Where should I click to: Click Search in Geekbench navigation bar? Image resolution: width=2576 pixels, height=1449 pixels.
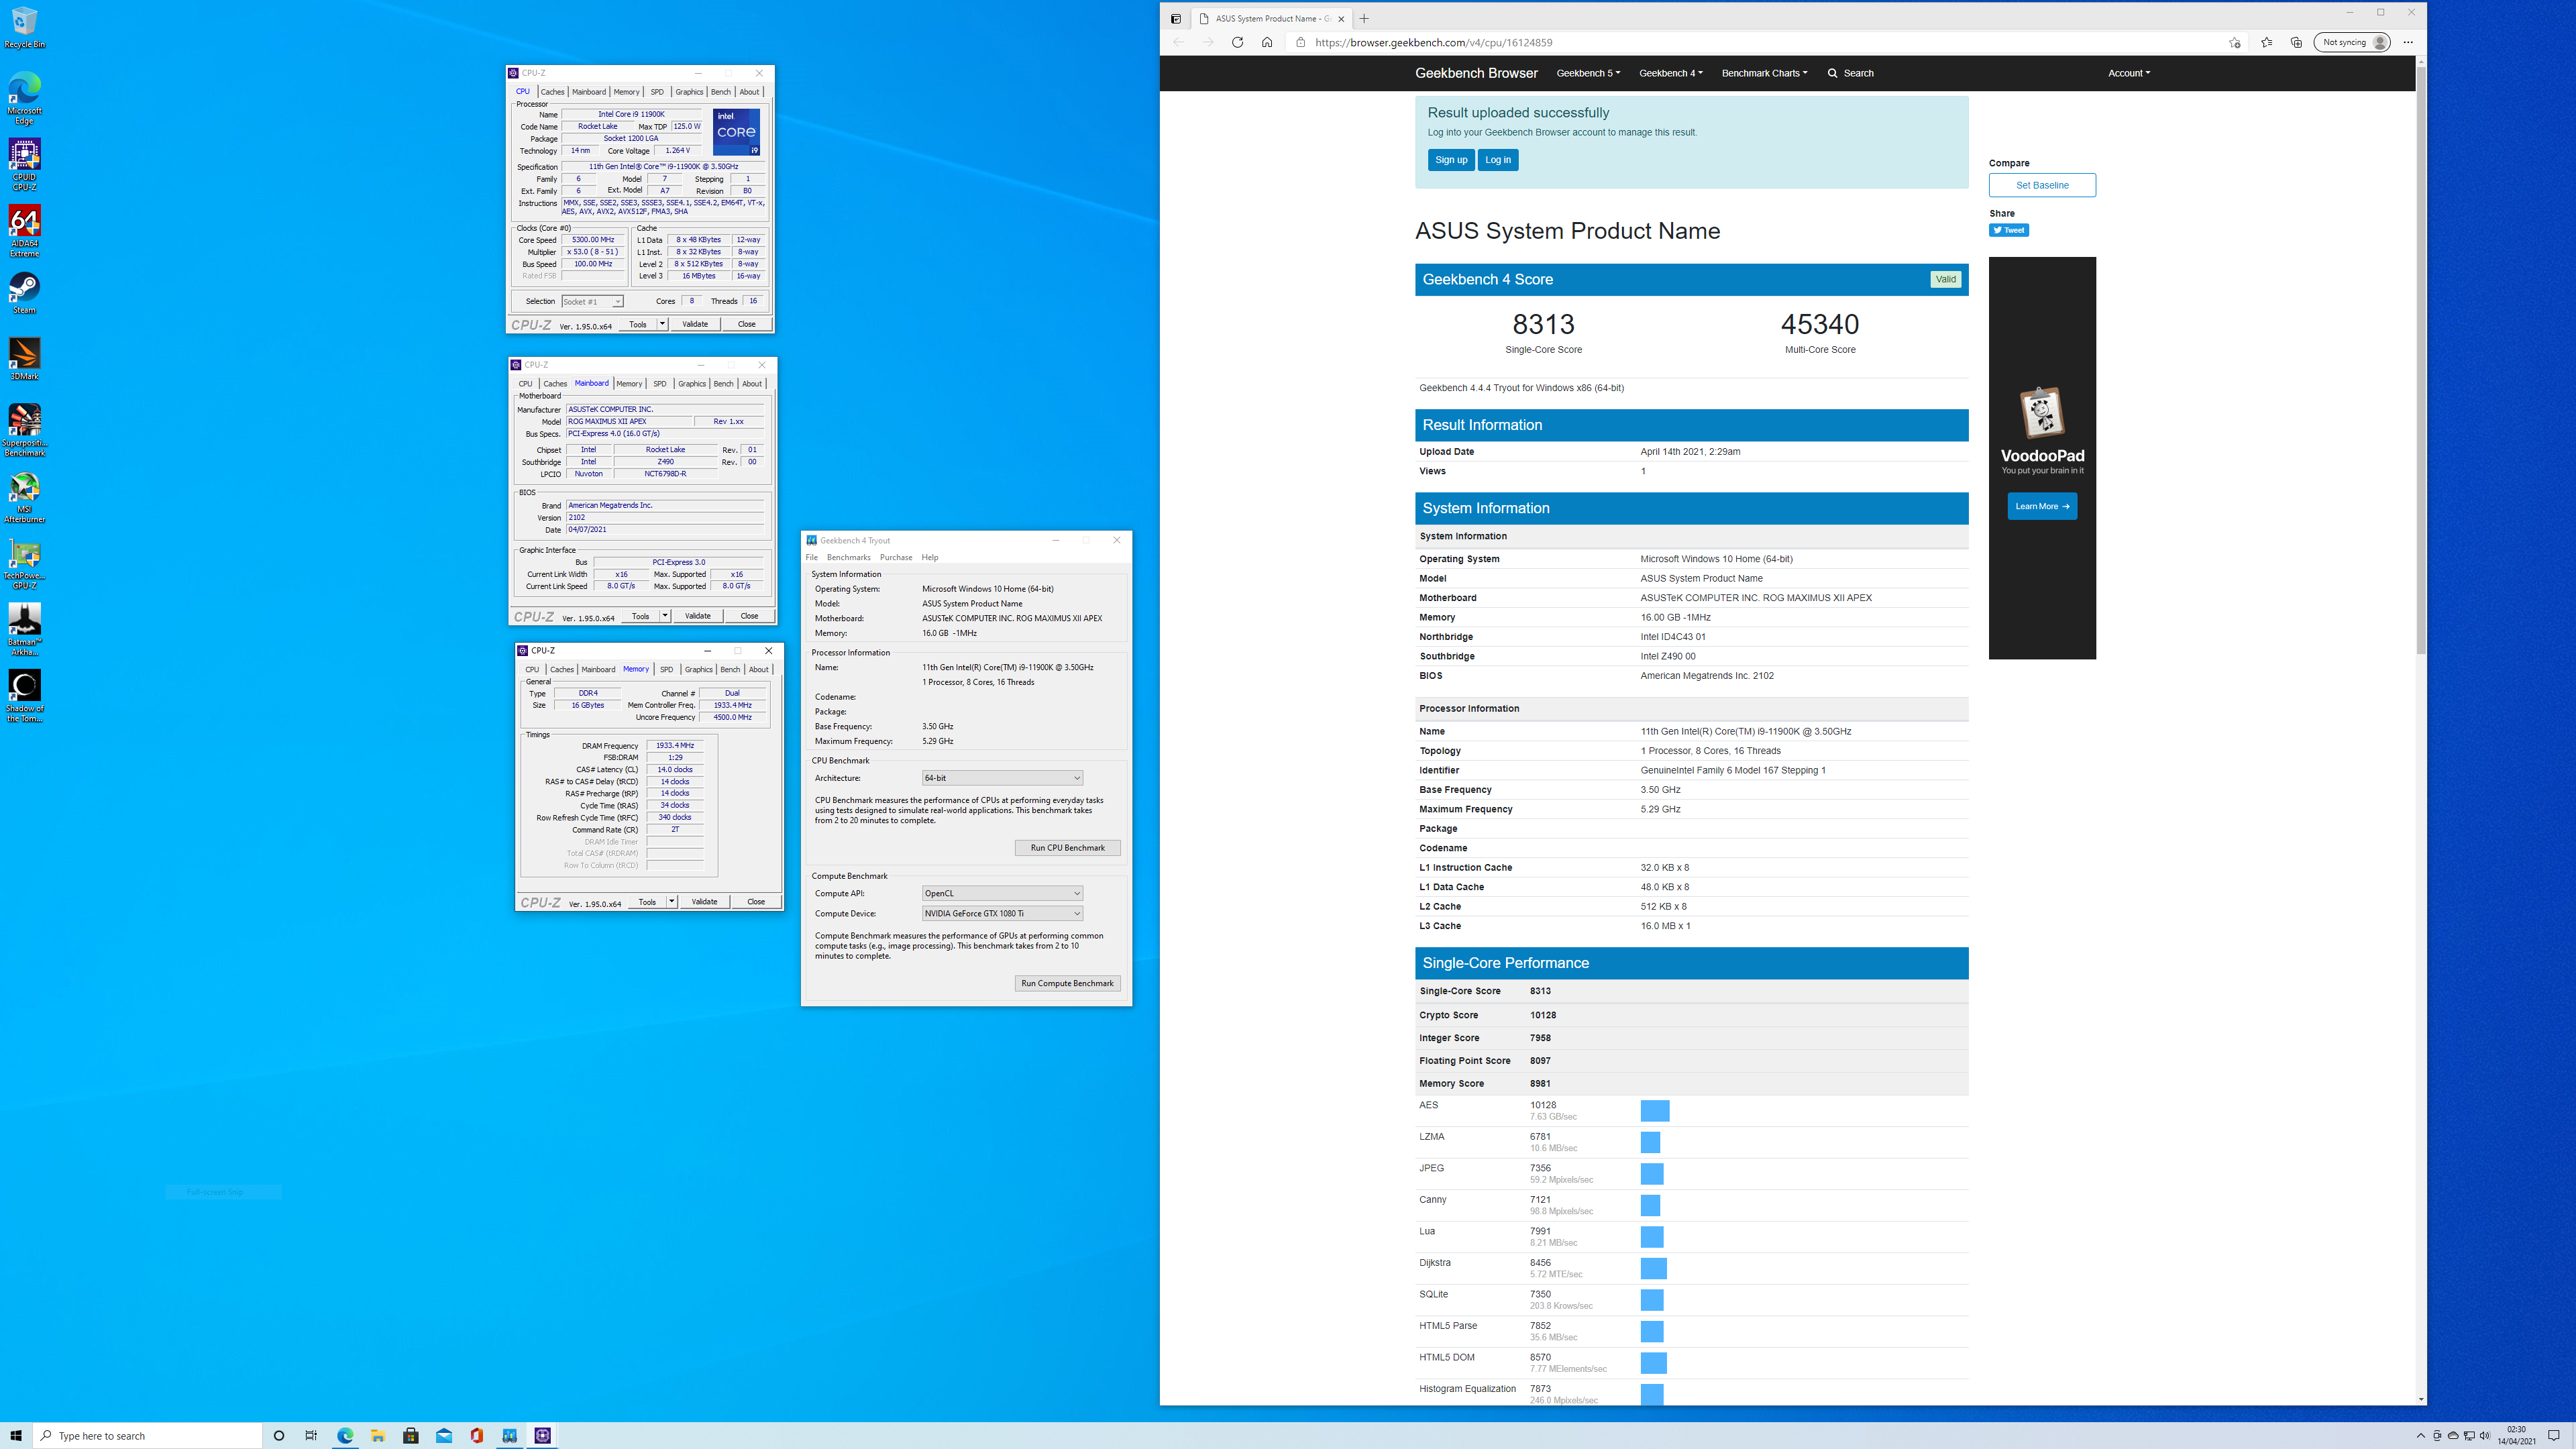pyautogui.click(x=1851, y=73)
